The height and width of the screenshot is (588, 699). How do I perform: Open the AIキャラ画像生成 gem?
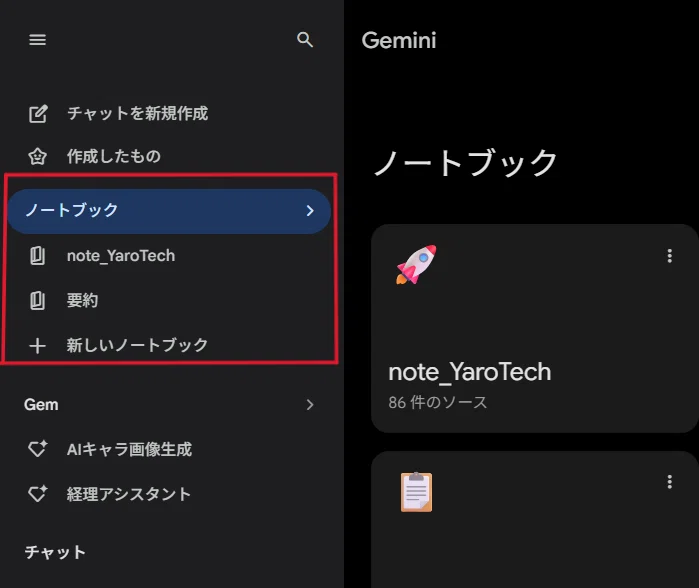pyautogui.click(x=129, y=449)
